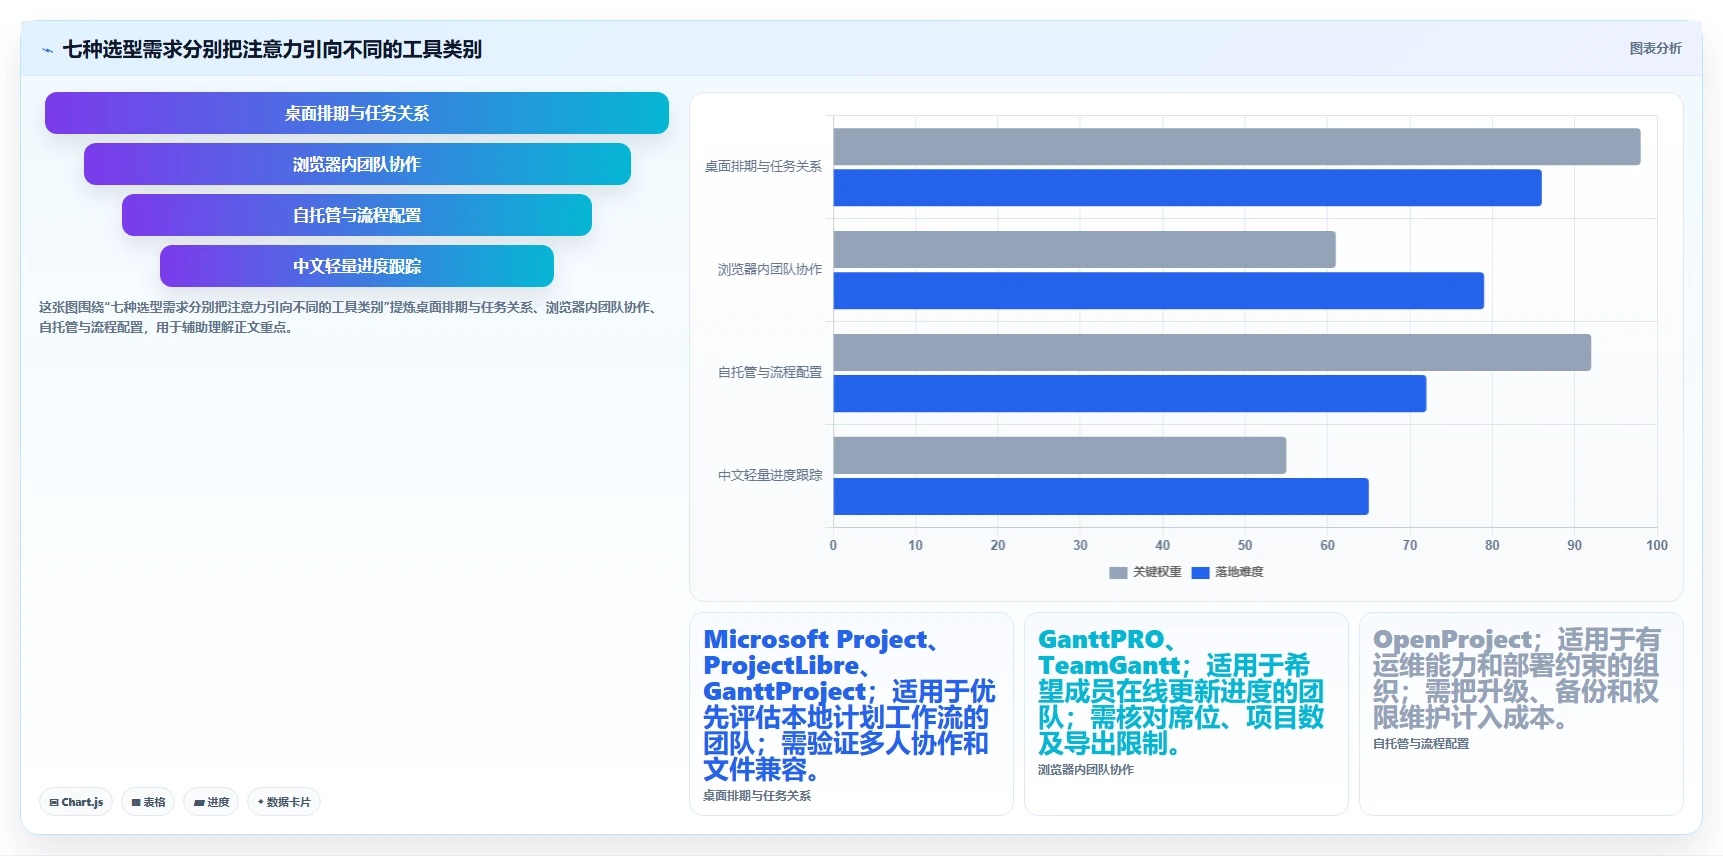Click the 进度 tag chip
The width and height of the screenshot is (1723, 856).
click(x=211, y=802)
